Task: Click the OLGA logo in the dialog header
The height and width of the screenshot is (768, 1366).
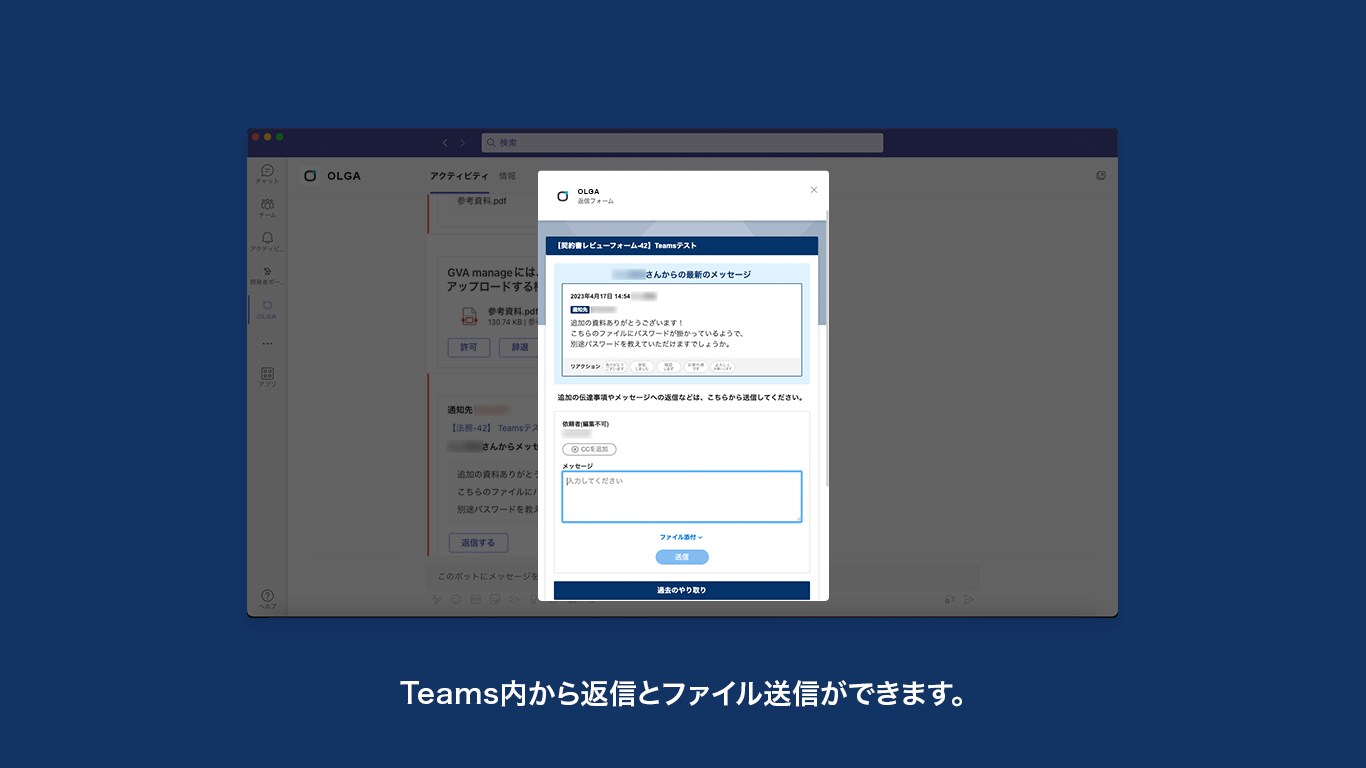Action: coord(562,196)
